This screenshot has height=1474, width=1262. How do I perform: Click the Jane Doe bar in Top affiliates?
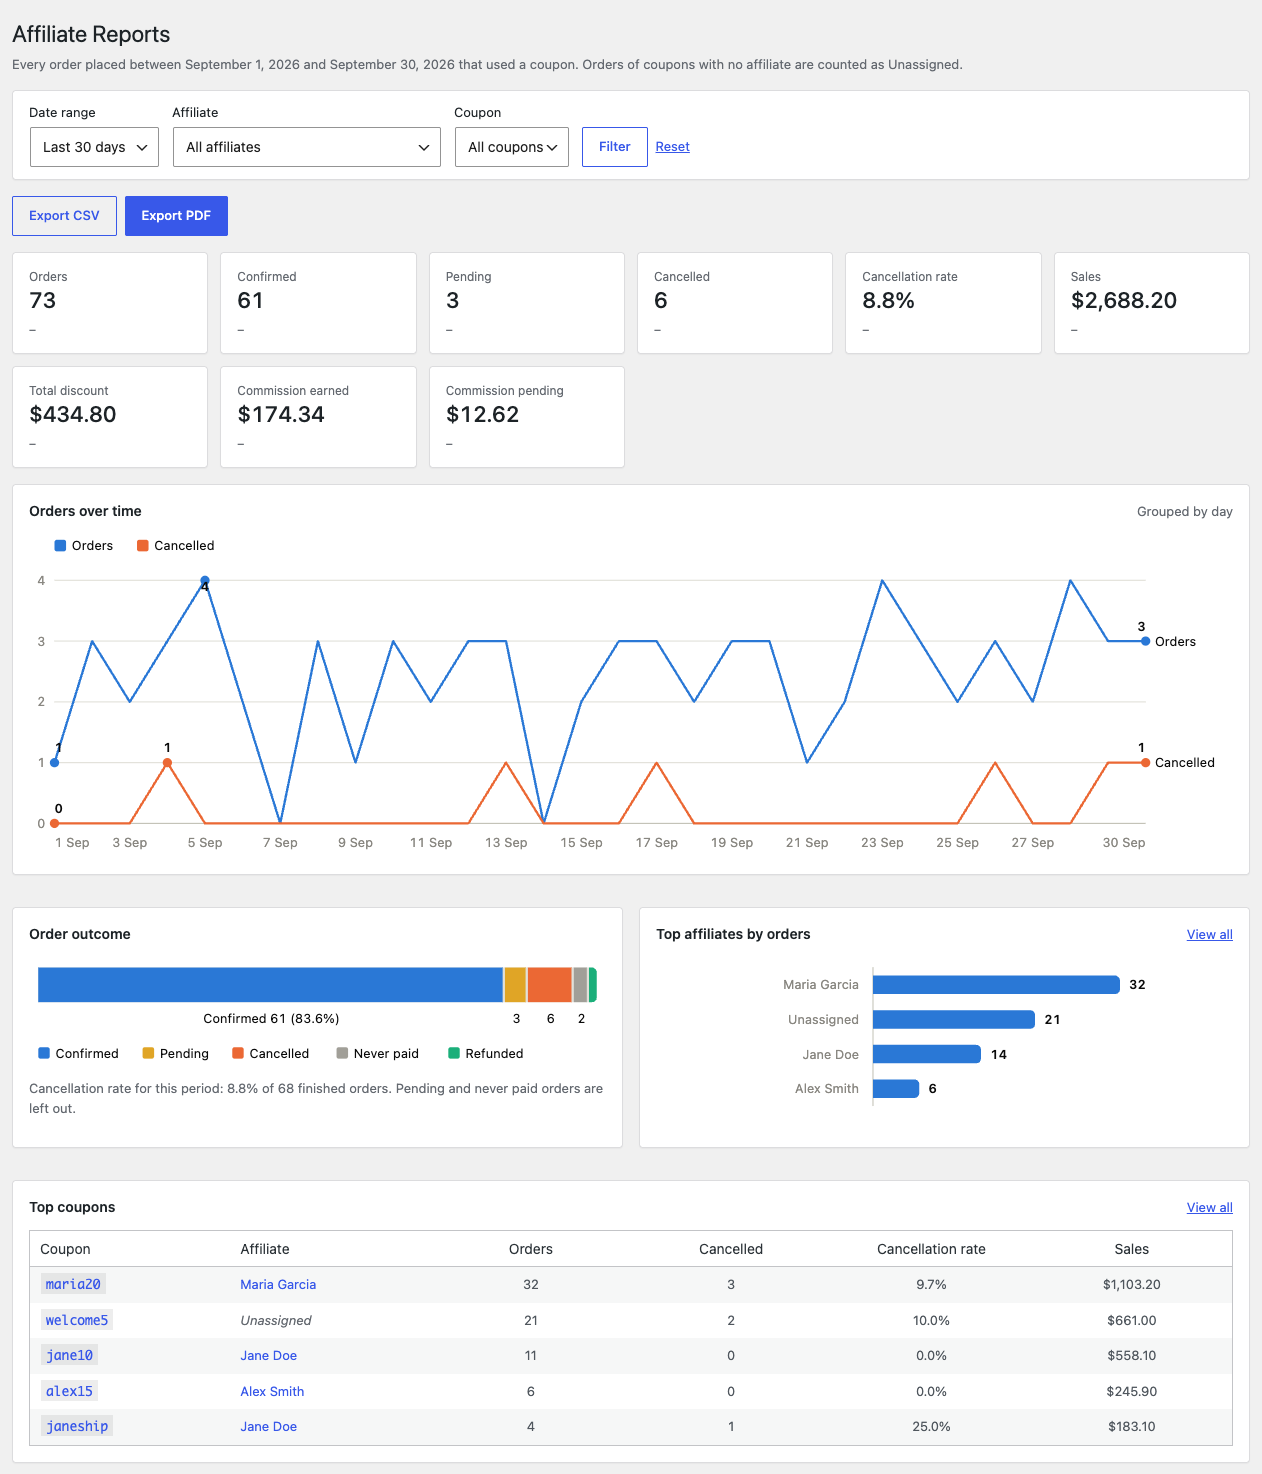tap(927, 1054)
